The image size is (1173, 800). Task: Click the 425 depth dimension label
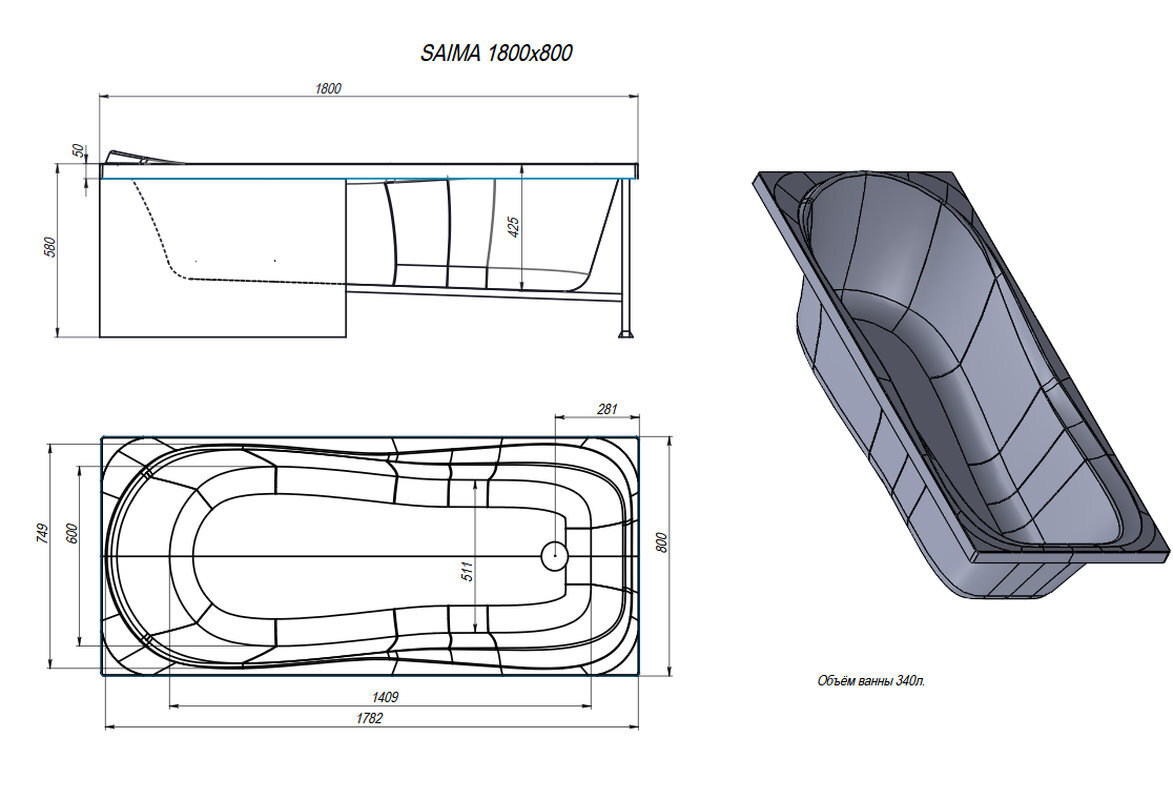coord(514,227)
